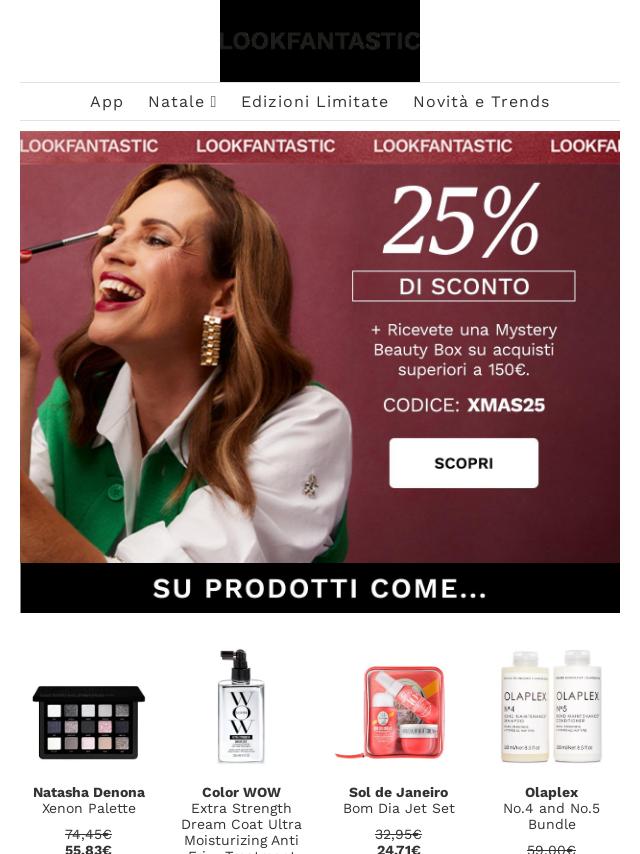Open the App menu link

(107, 102)
